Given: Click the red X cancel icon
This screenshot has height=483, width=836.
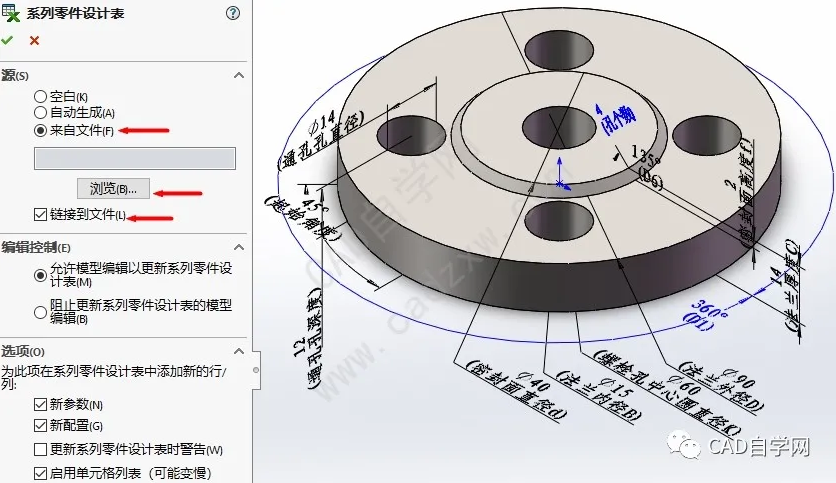Looking at the screenshot, I should 35,41.
